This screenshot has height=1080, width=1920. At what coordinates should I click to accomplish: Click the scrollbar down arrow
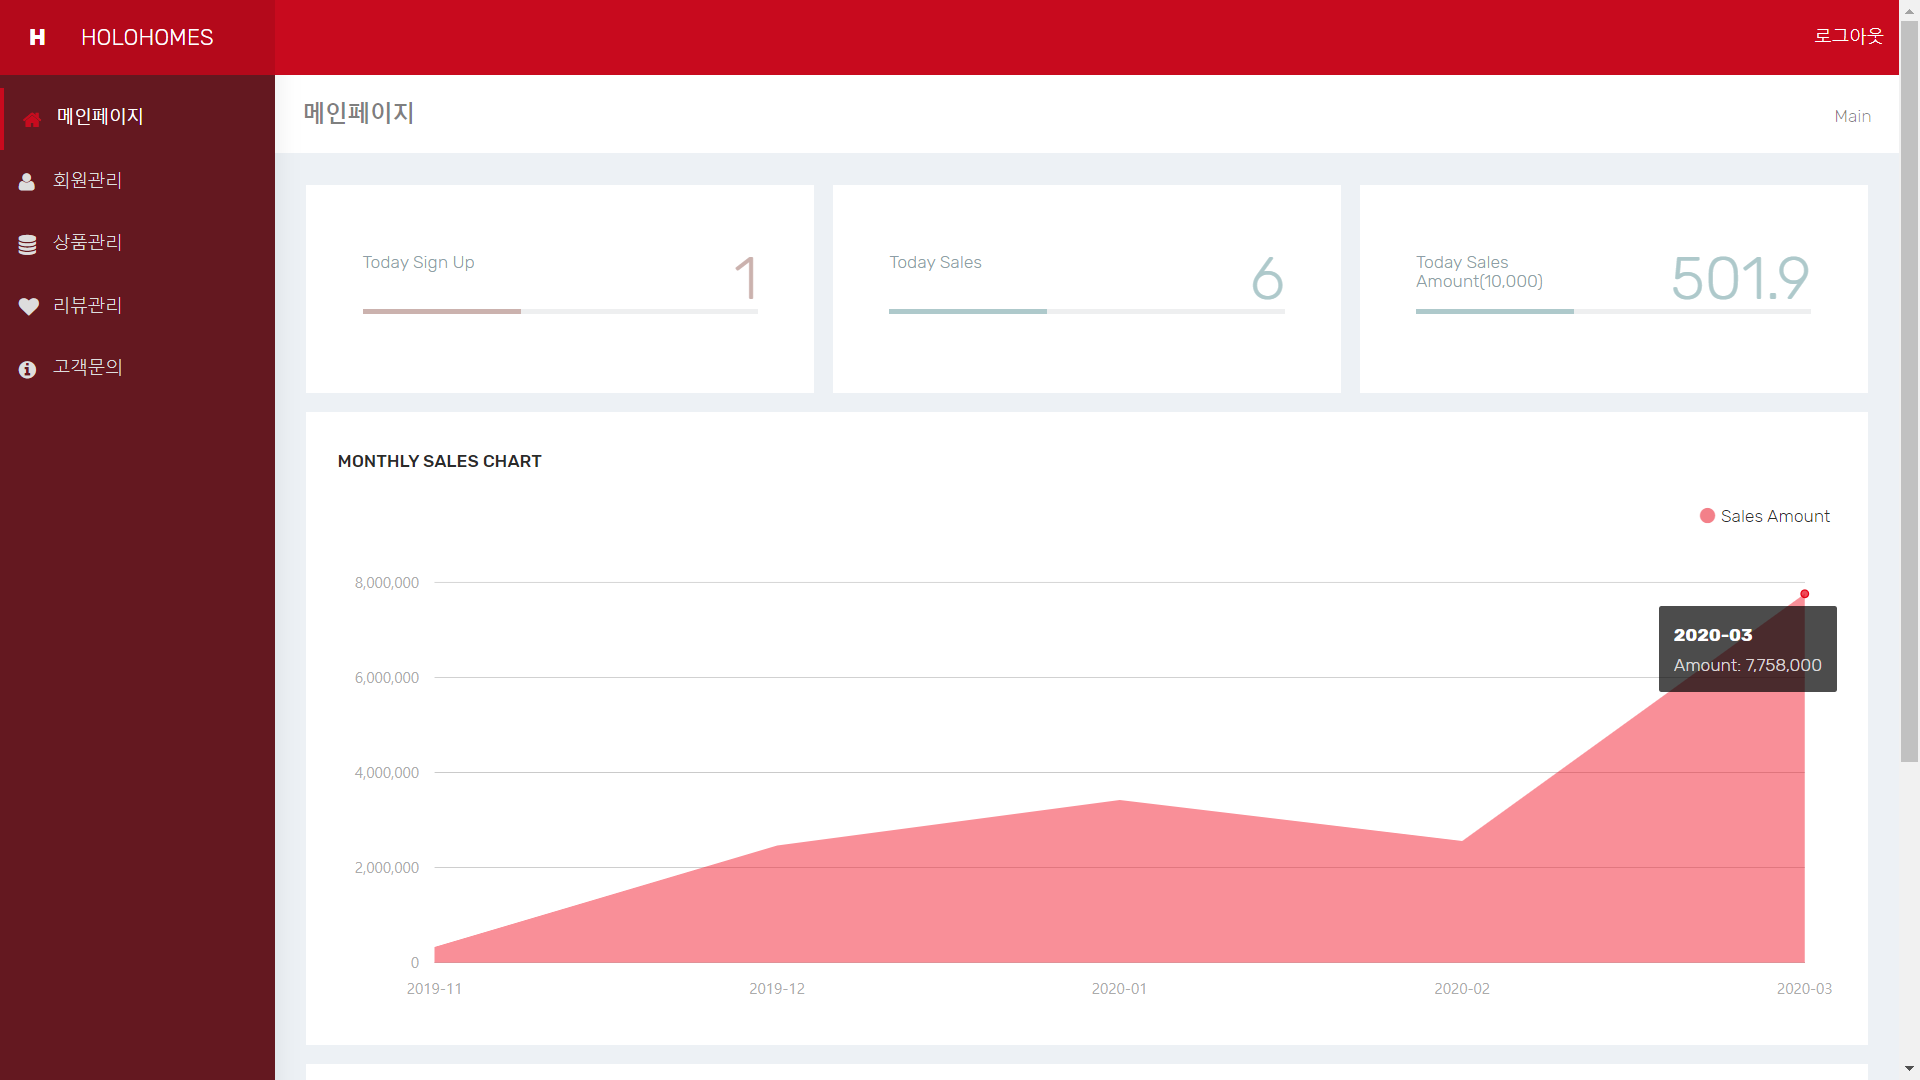coord(1909,1069)
